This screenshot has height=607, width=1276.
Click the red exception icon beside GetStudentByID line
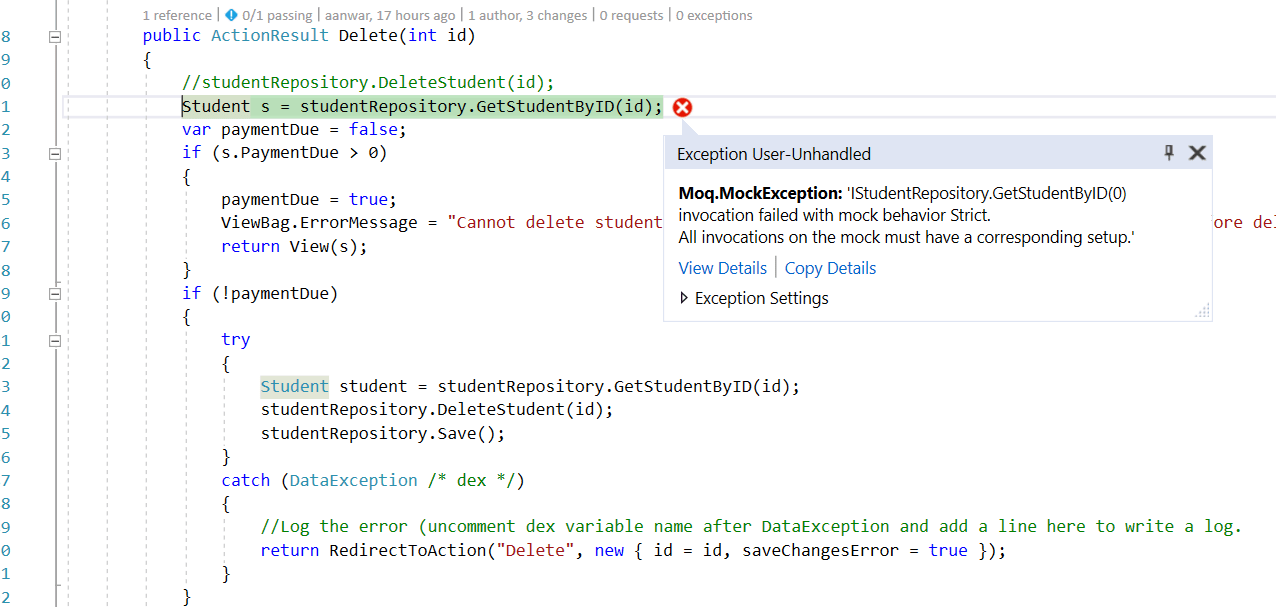682,107
